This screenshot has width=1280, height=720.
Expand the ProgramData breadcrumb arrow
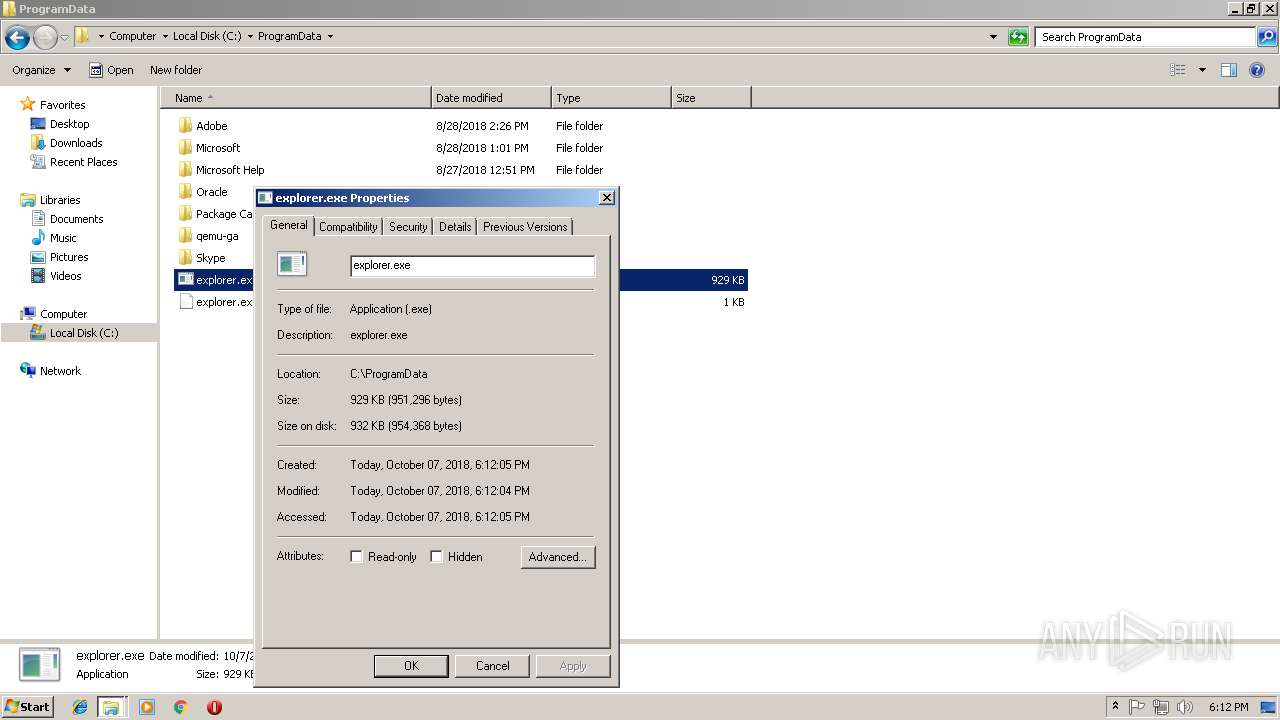330,36
